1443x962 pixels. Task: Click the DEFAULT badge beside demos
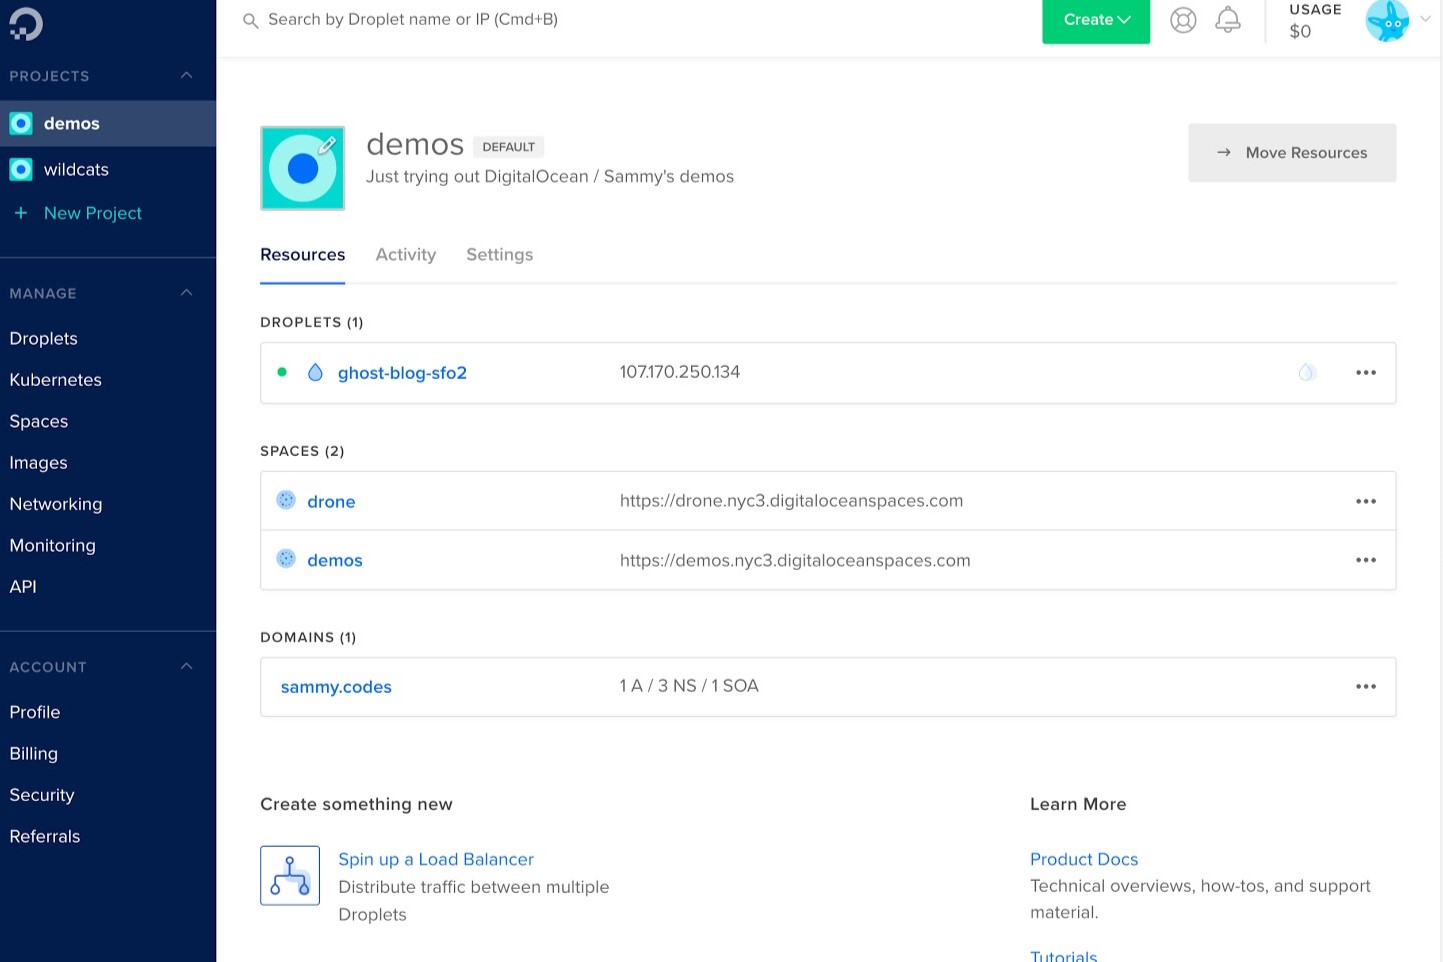click(508, 147)
